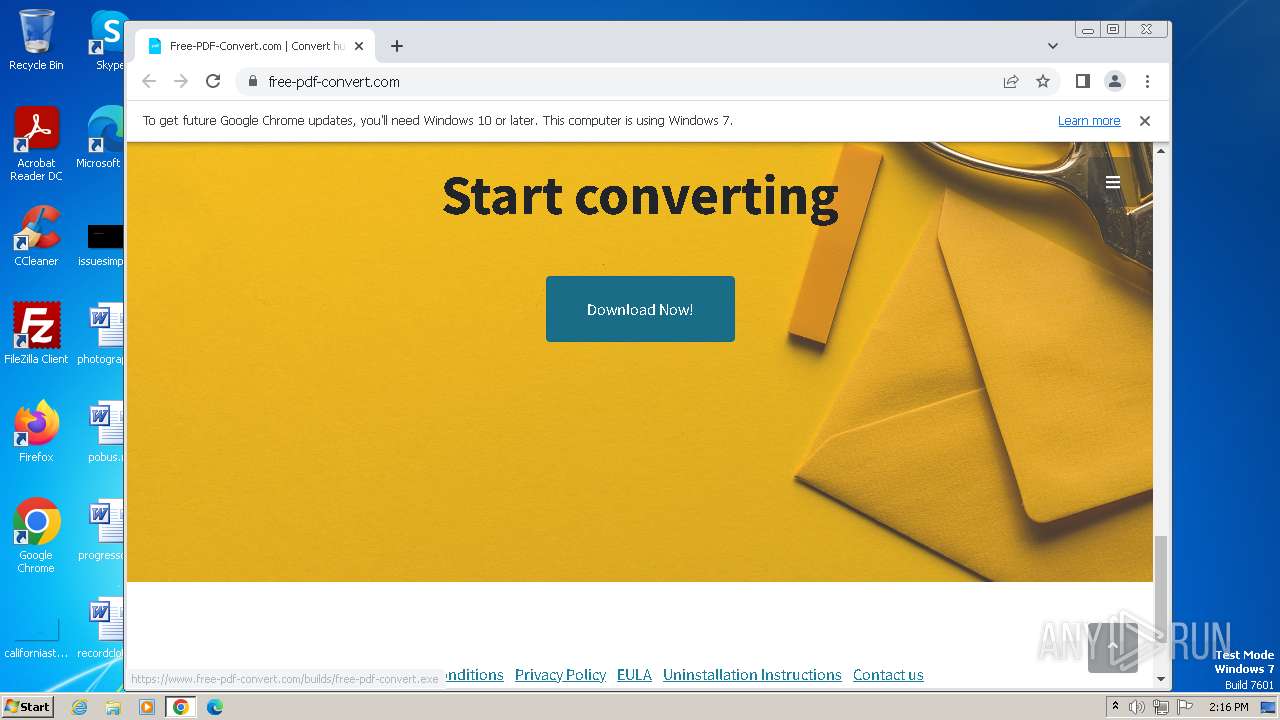Bookmark this page with the star icon
This screenshot has height=720, width=1280.
1043,81
